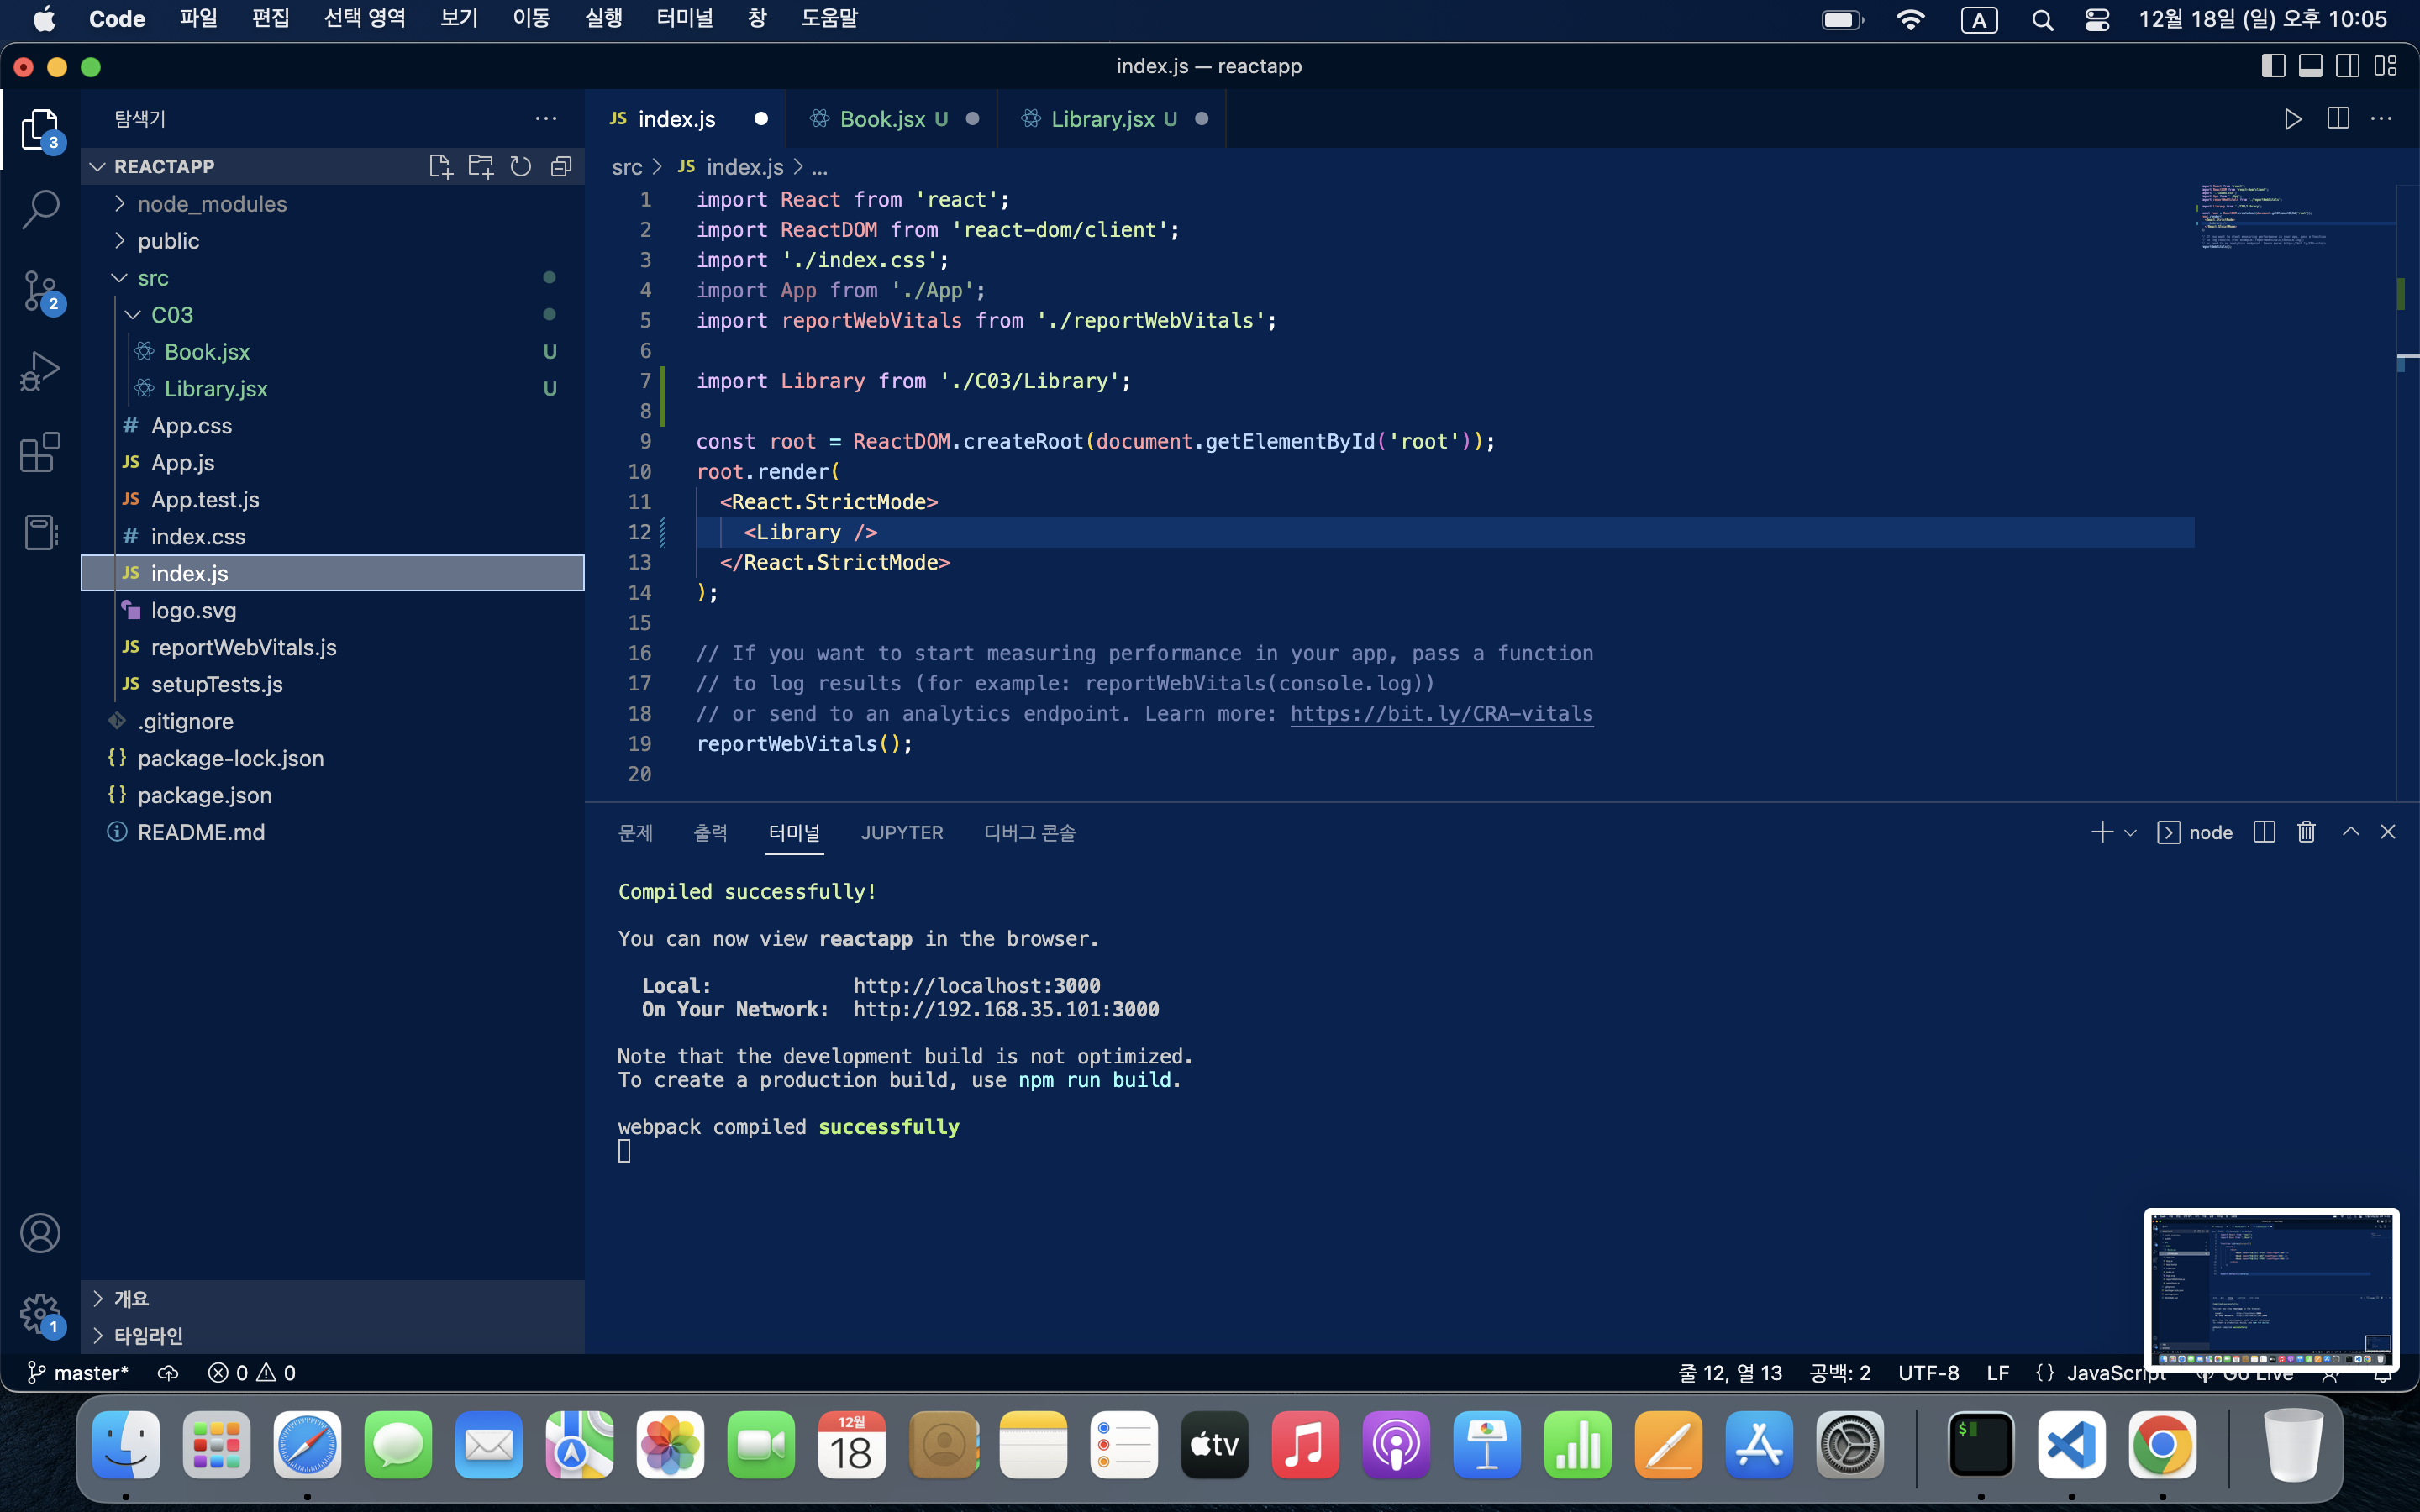Viewport: 2420px width, 1512px height.
Task: Split the editor to the right
Action: 2338,119
